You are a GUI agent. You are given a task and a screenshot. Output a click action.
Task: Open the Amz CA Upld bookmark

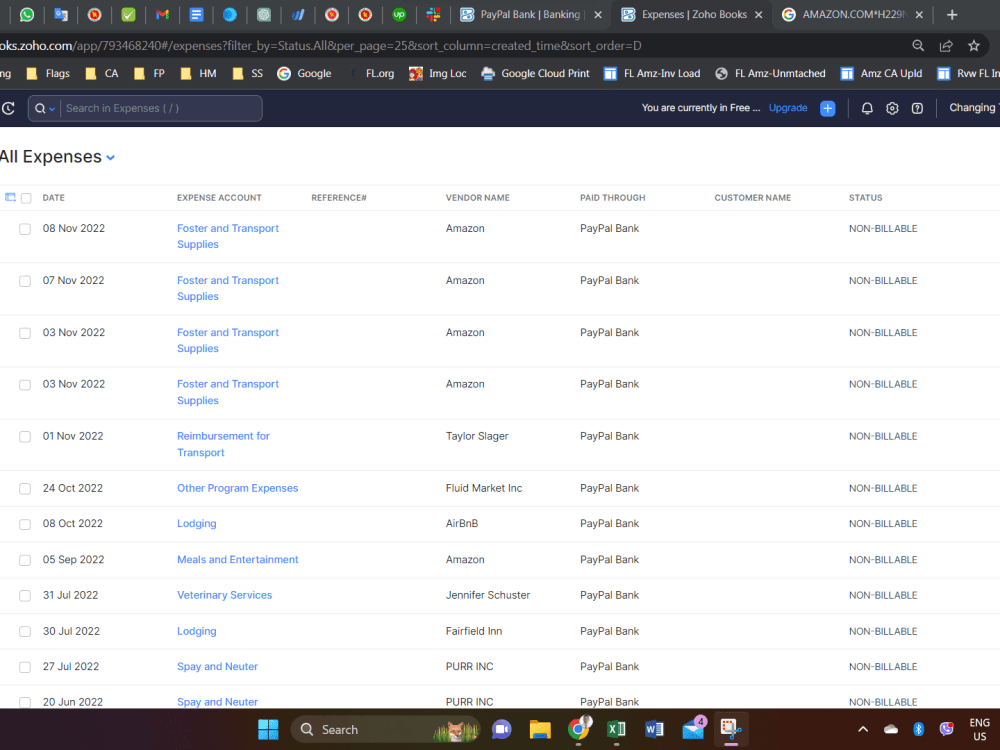(881, 73)
